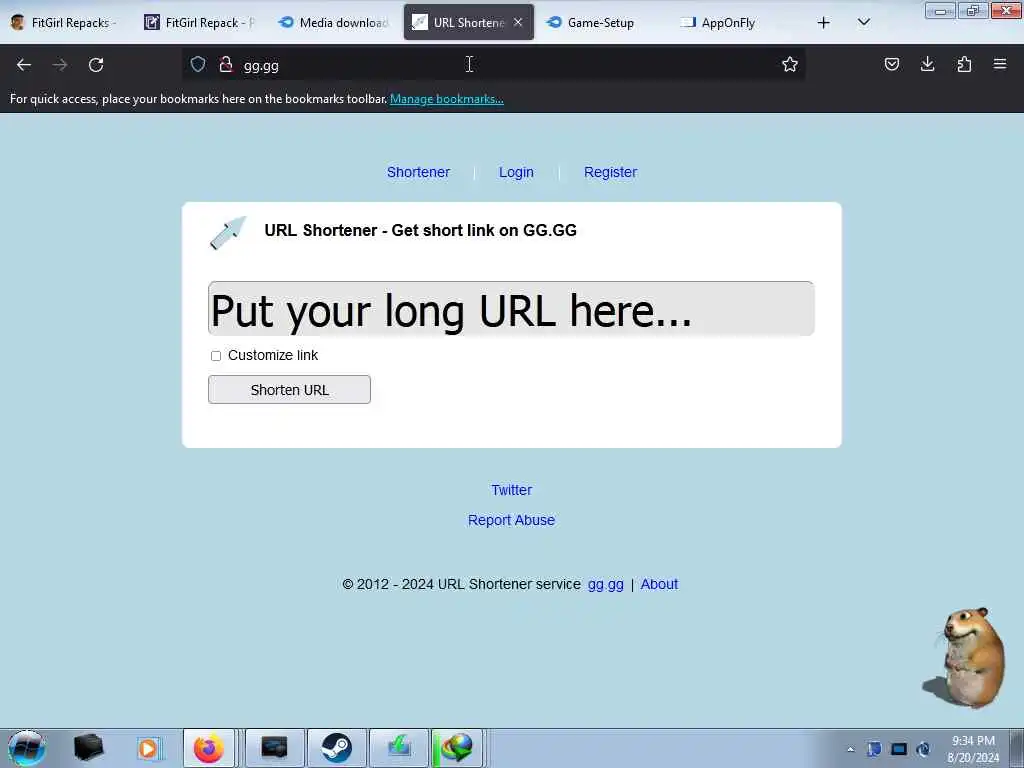Switch to the FitGirl Repacks tab
Viewport: 1024px width, 768px height.
click(67, 23)
